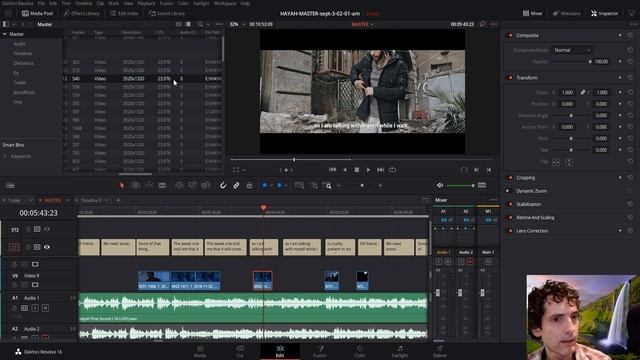Open the Media Pool panel
The width and height of the screenshot is (640, 360).
pos(38,13)
